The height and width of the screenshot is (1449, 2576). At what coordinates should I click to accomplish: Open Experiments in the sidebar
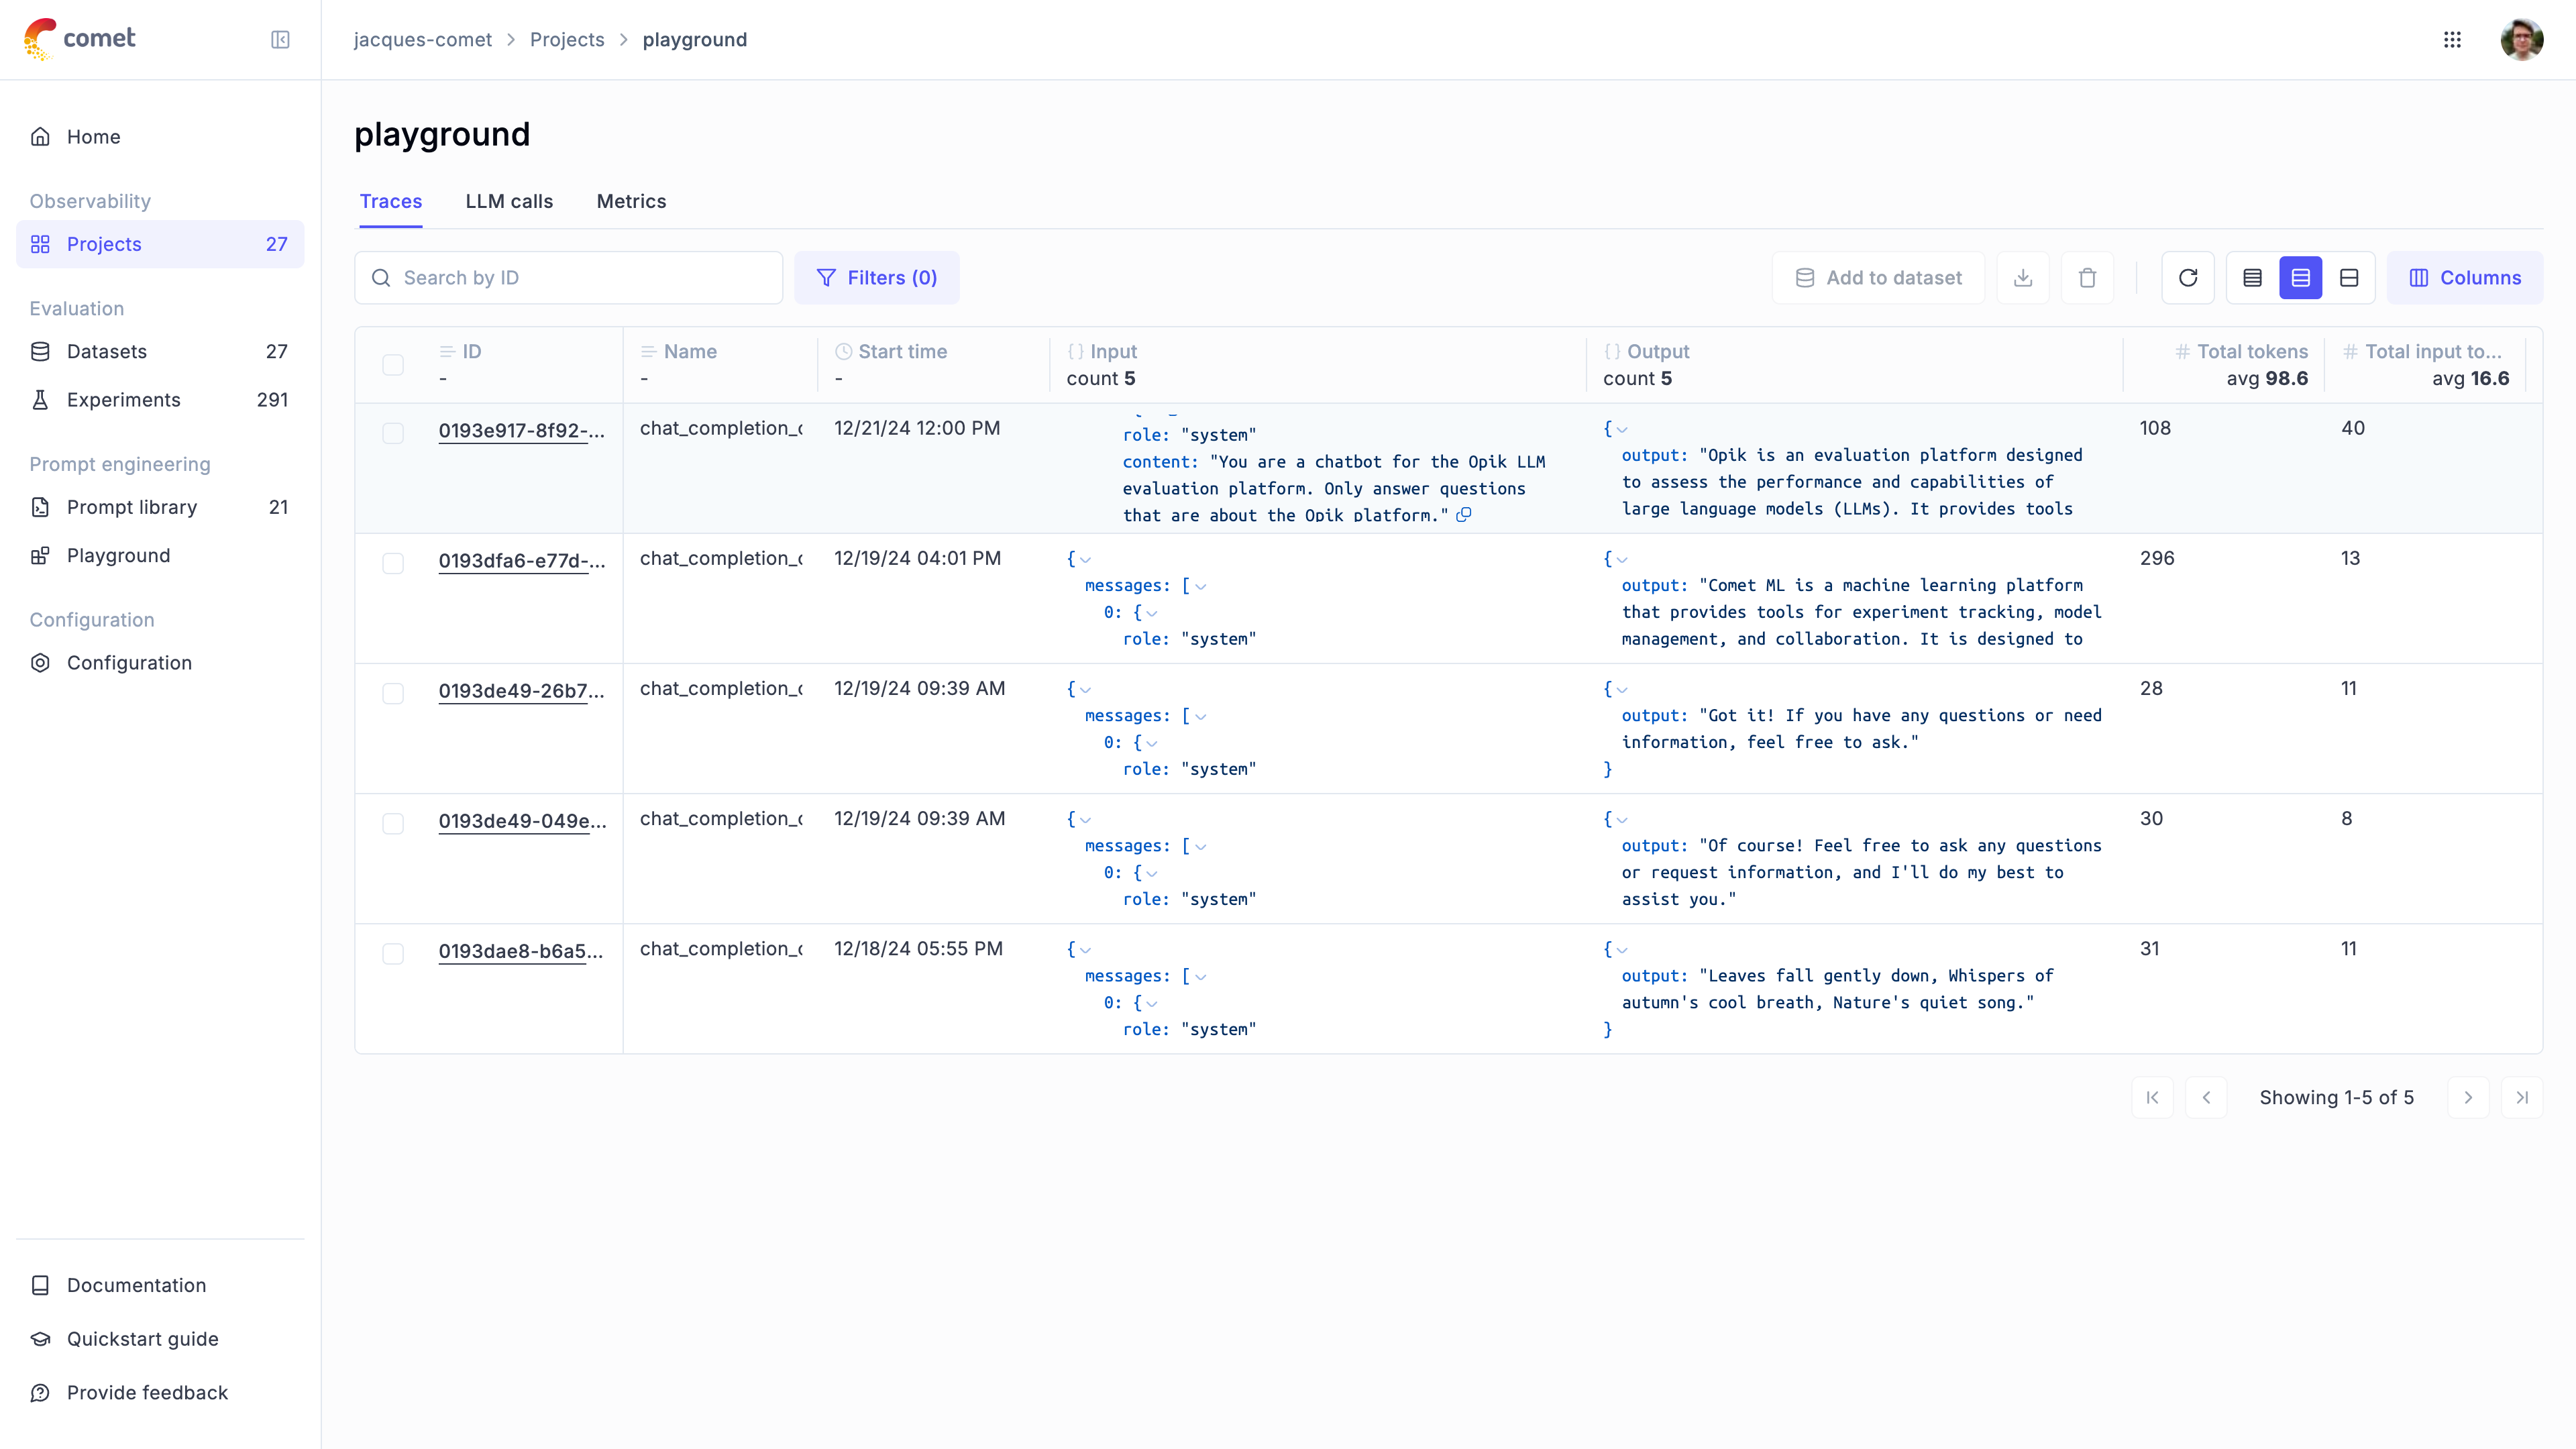[x=160, y=400]
